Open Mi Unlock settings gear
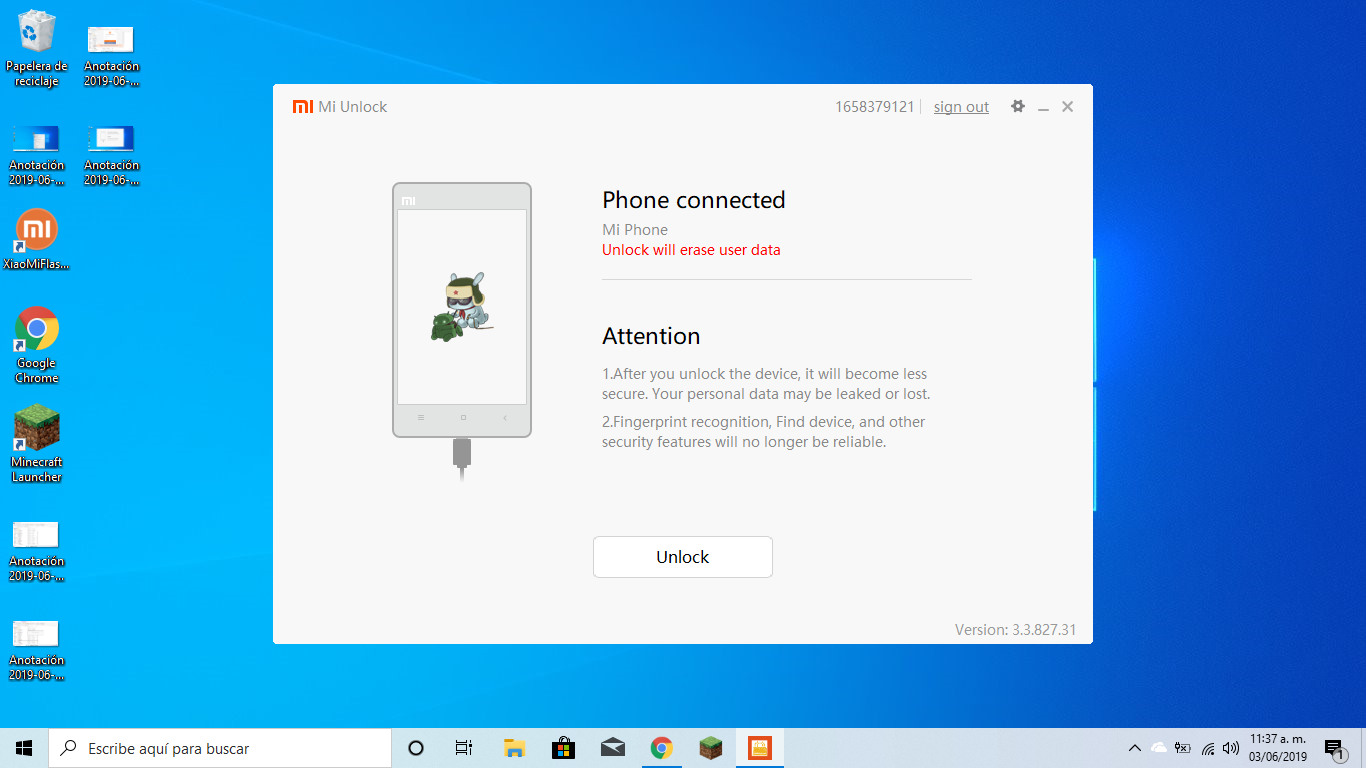 click(x=1018, y=106)
